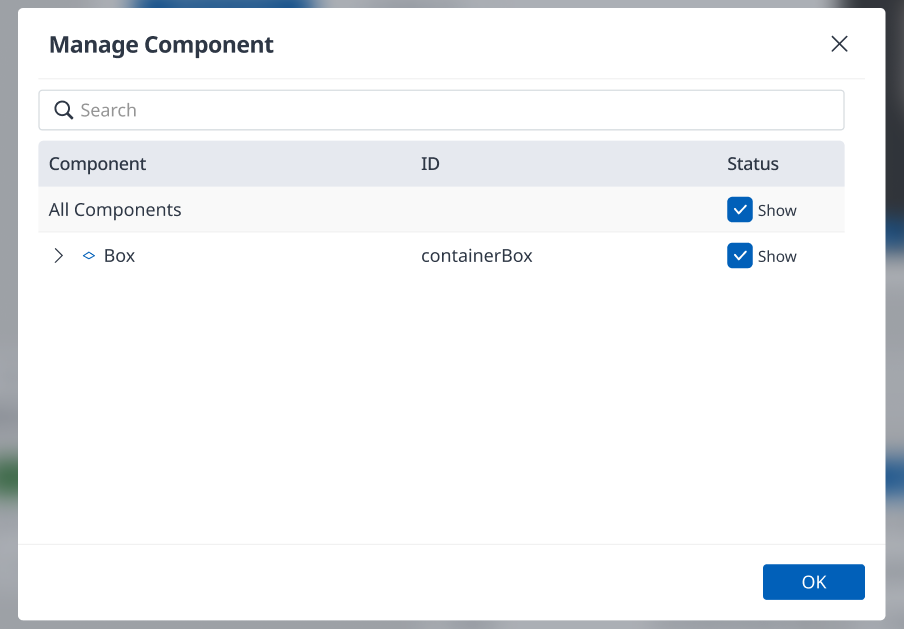
Task: Select the All Components row label
Action: pyautogui.click(x=115, y=210)
